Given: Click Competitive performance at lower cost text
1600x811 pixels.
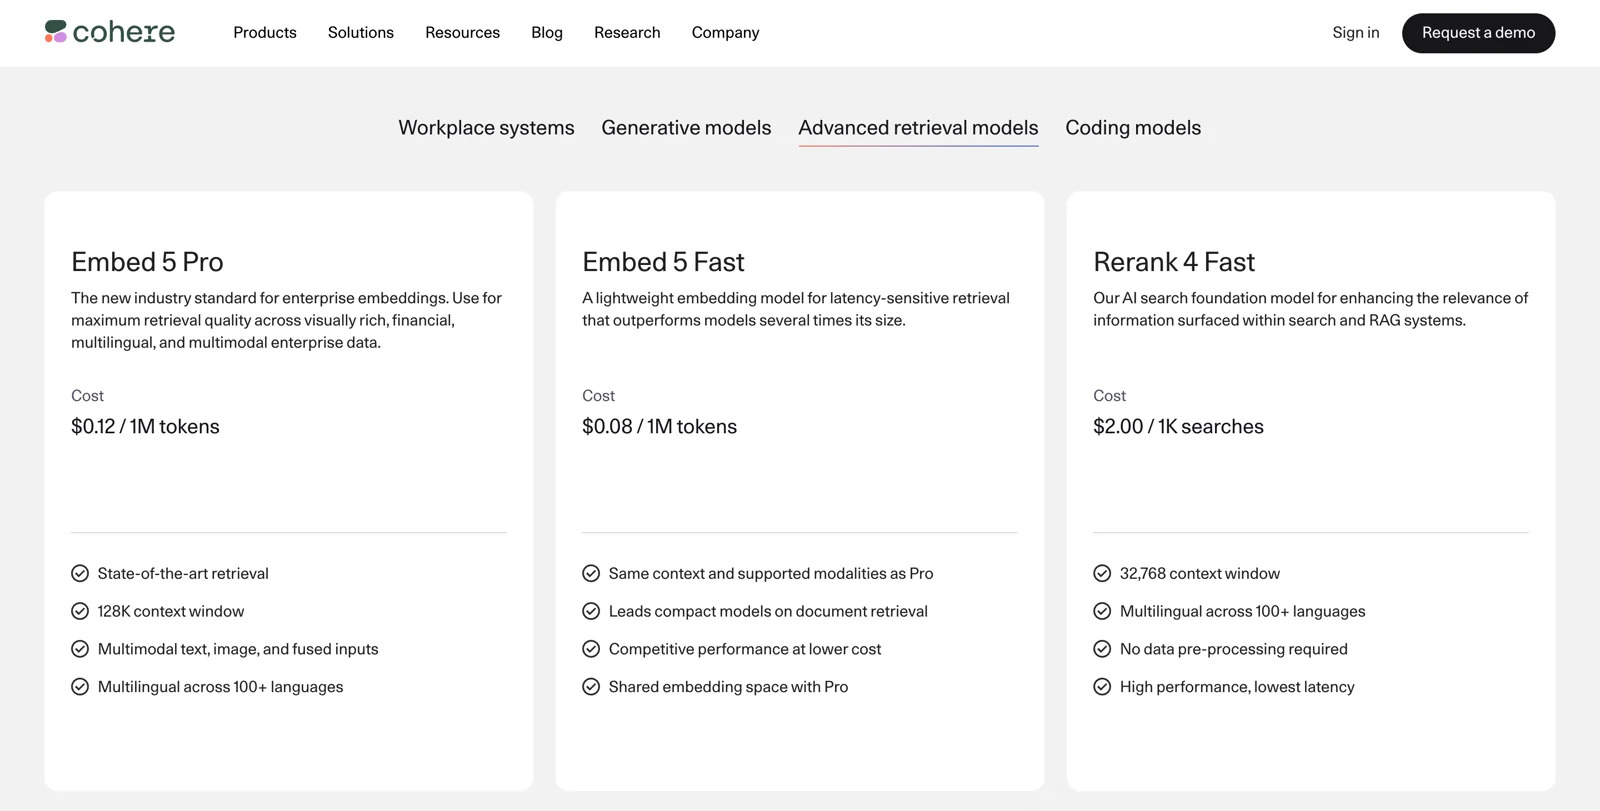Looking at the screenshot, I should (x=745, y=649).
